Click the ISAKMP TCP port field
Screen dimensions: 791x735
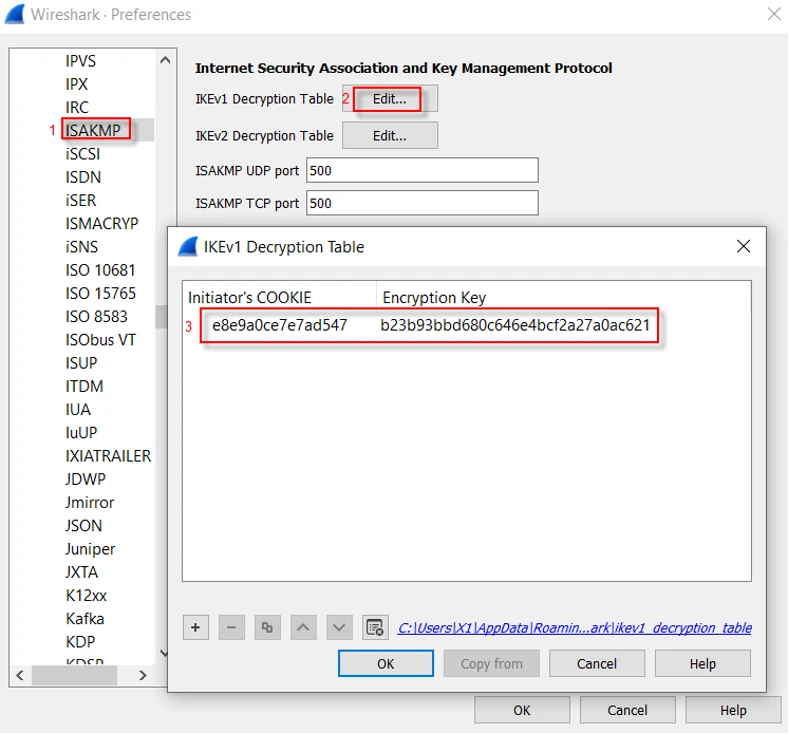pos(421,203)
